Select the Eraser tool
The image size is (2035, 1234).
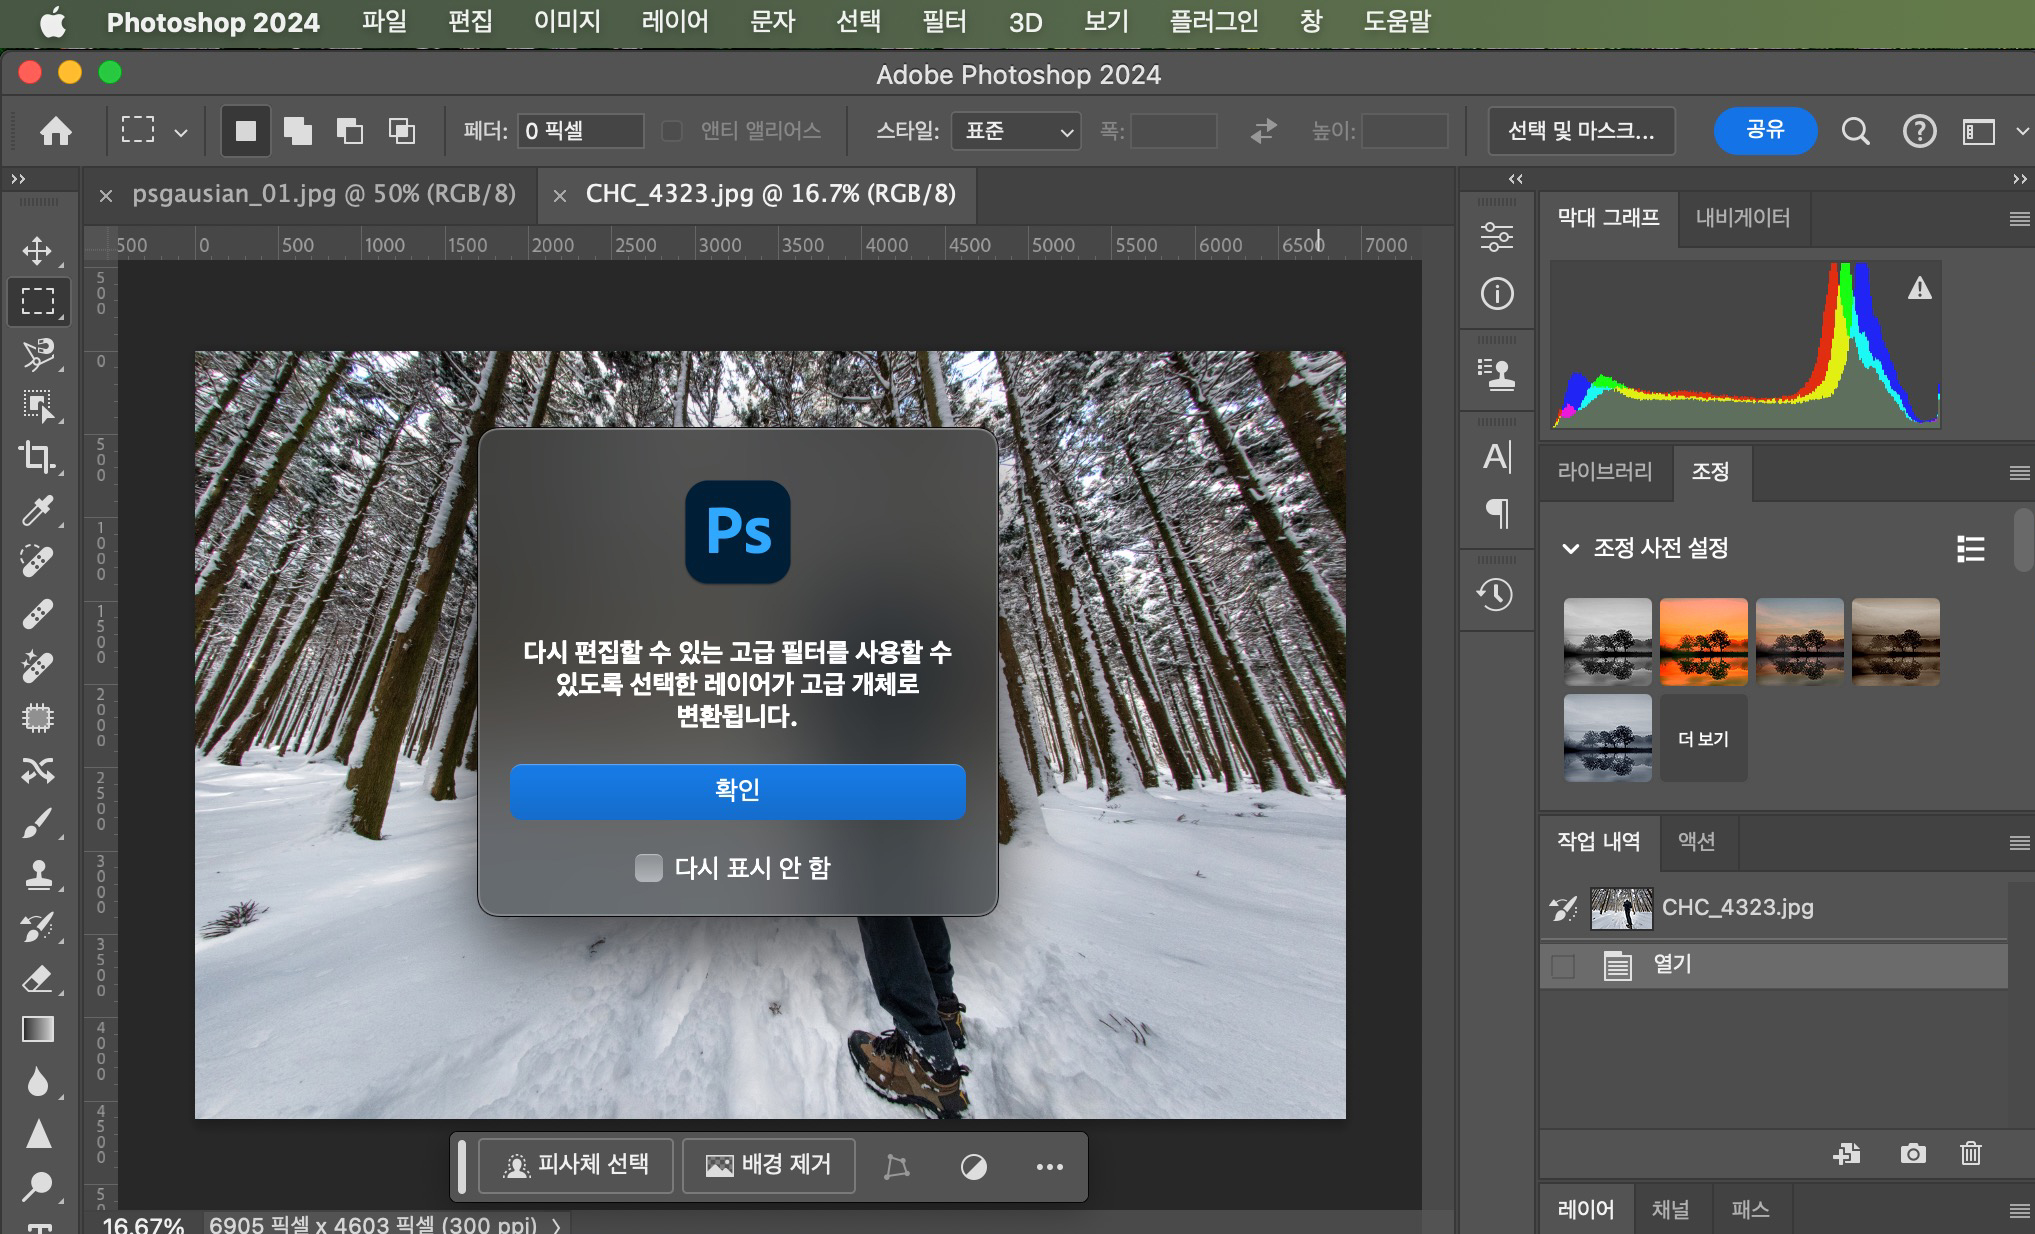[38, 978]
